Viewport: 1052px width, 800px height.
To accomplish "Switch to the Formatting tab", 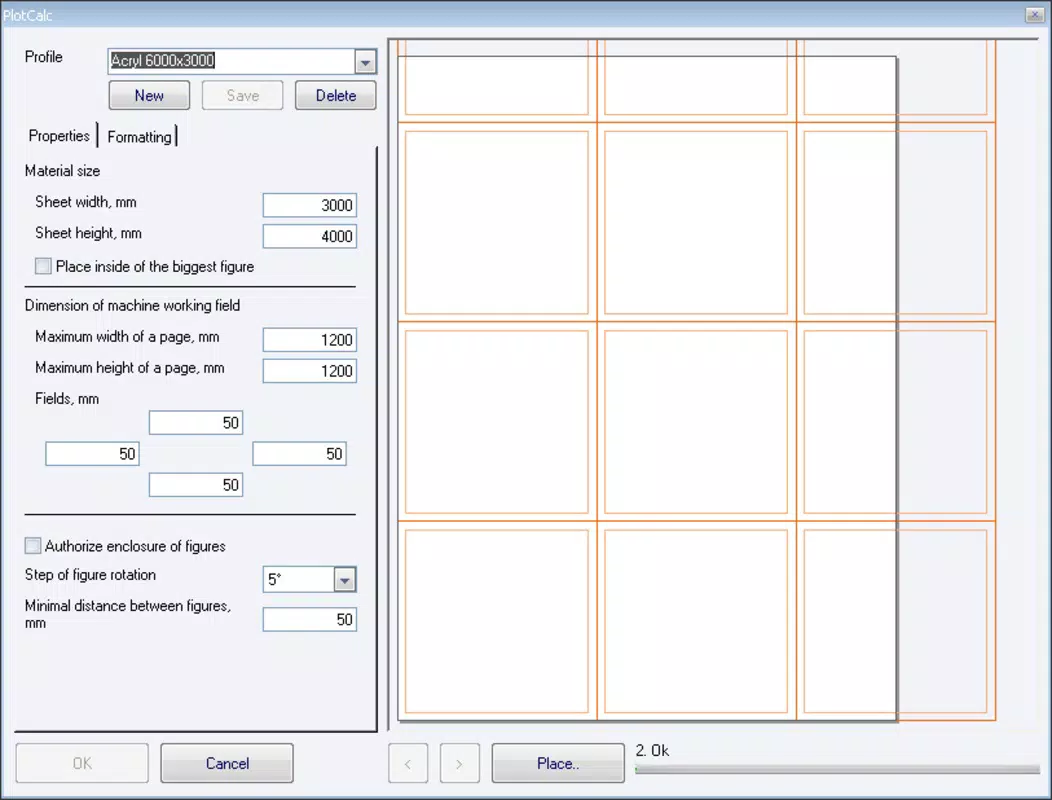I will point(139,136).
